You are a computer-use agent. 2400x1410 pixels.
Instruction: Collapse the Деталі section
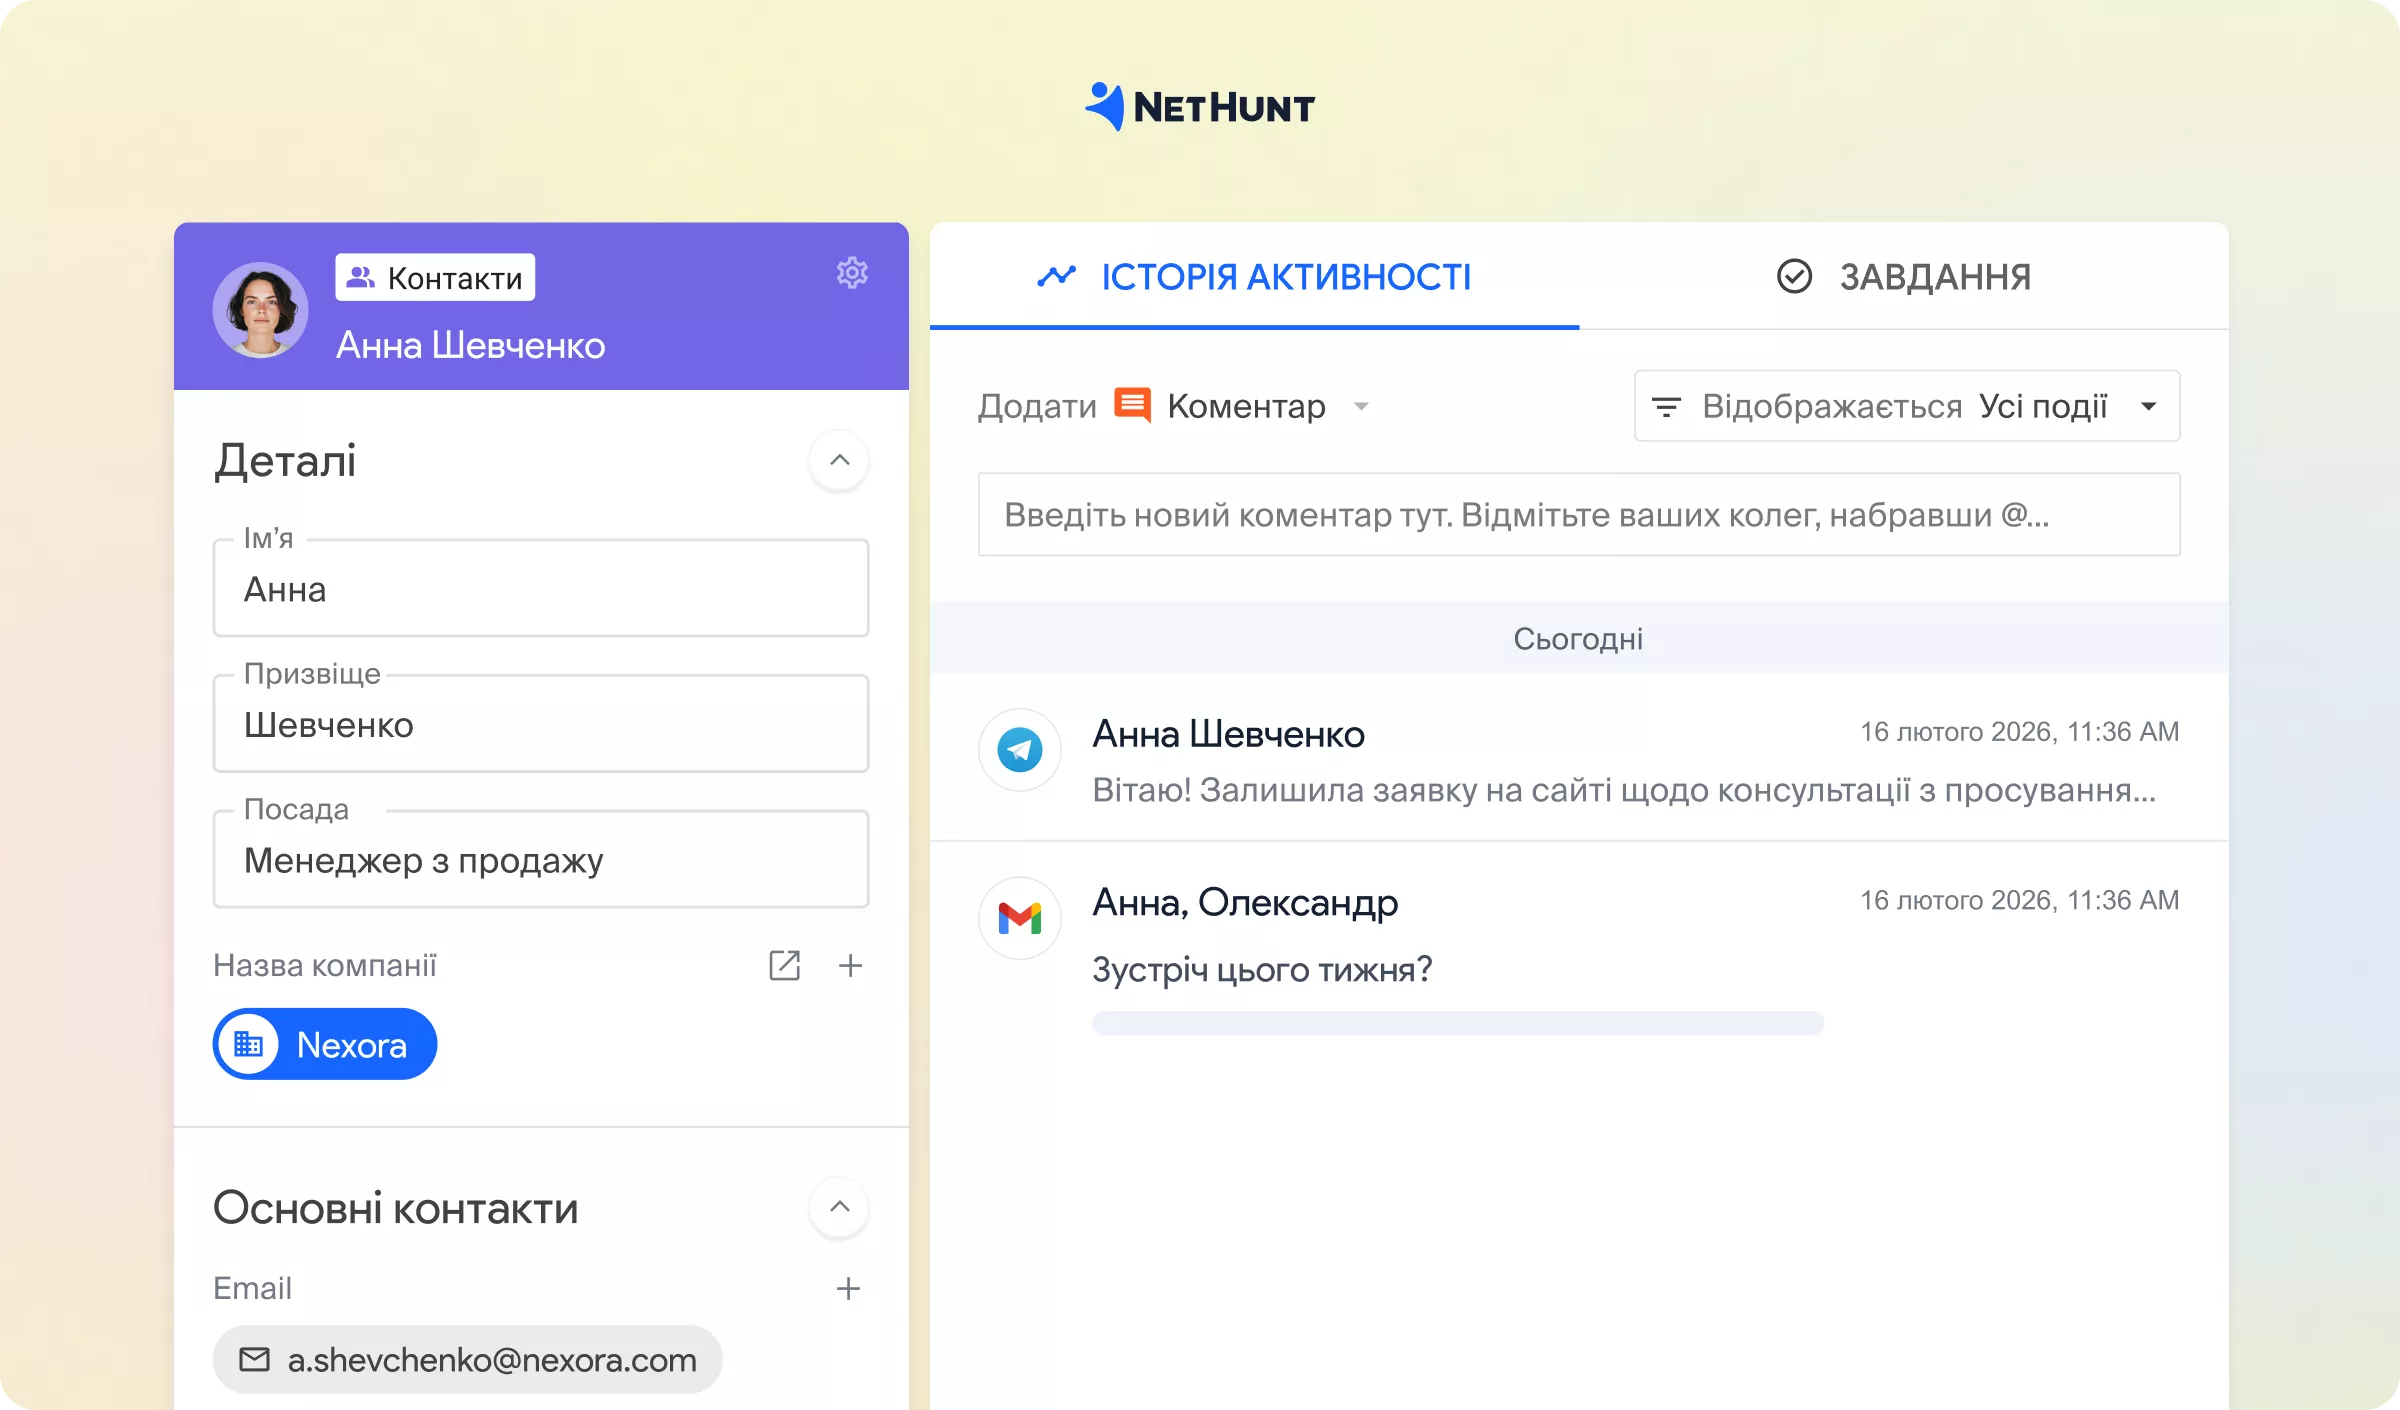(x=839, y=460)
